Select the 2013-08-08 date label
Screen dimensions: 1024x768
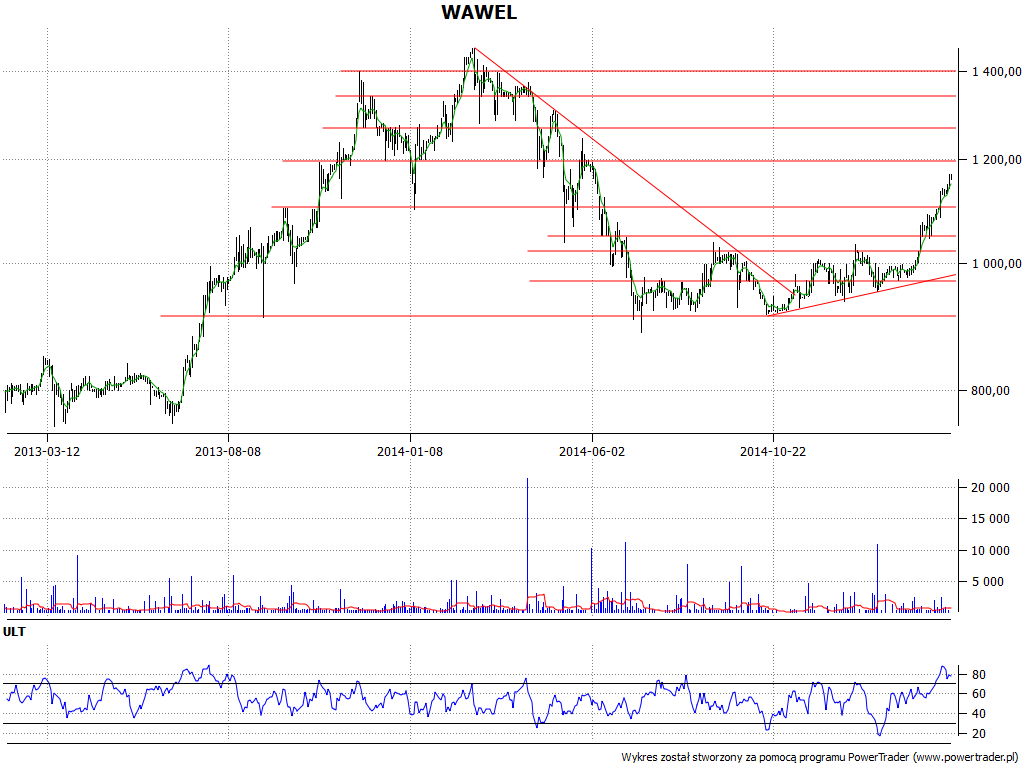pos(228,451)
